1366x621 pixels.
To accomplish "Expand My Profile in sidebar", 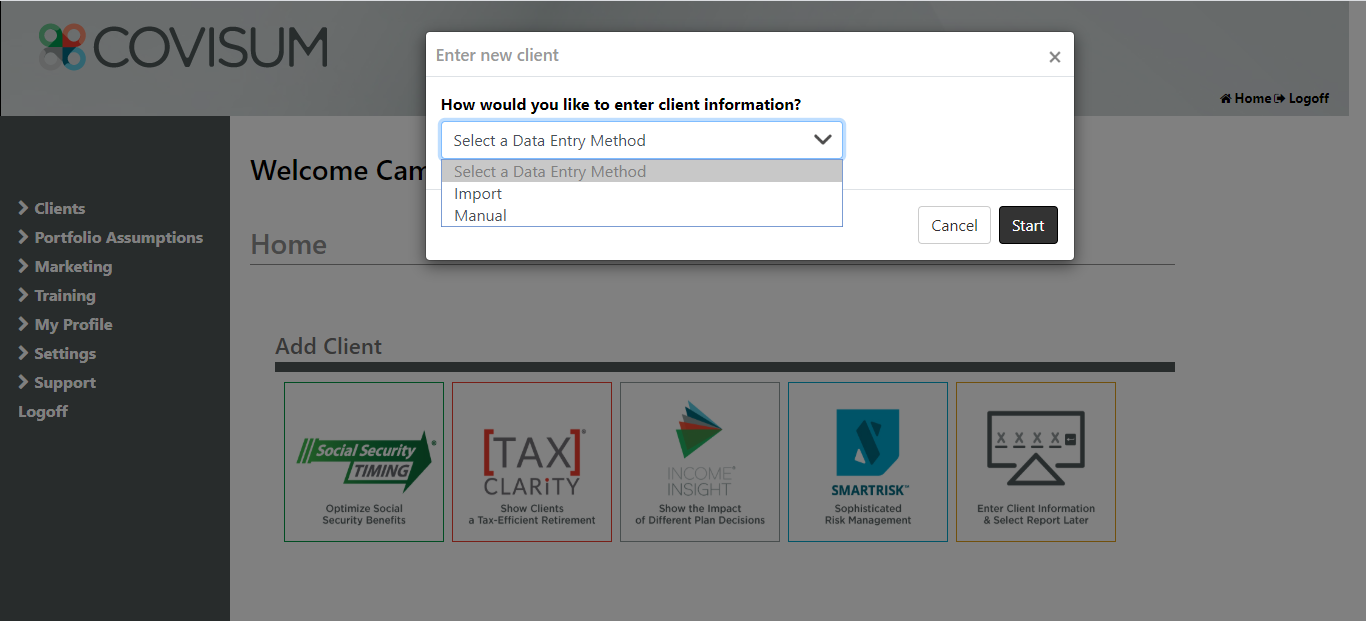I will (x=65, y=324).
